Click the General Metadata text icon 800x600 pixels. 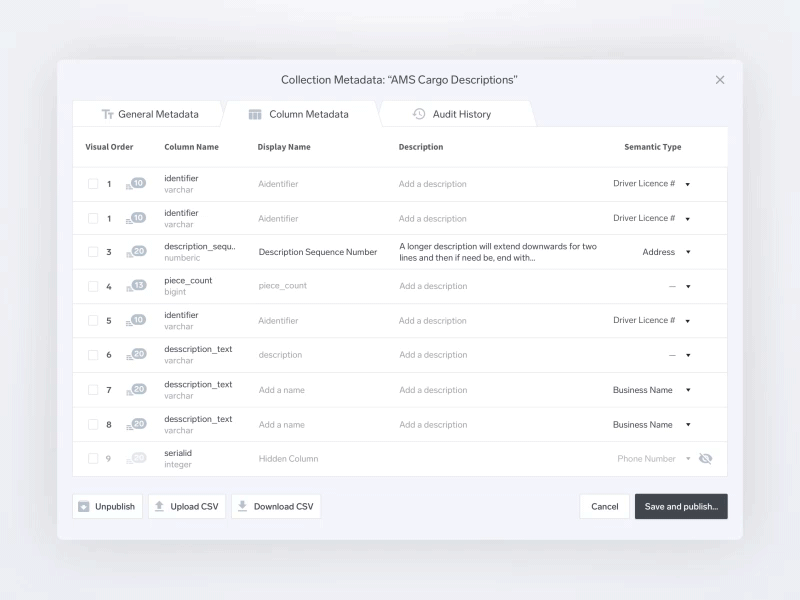107,114
